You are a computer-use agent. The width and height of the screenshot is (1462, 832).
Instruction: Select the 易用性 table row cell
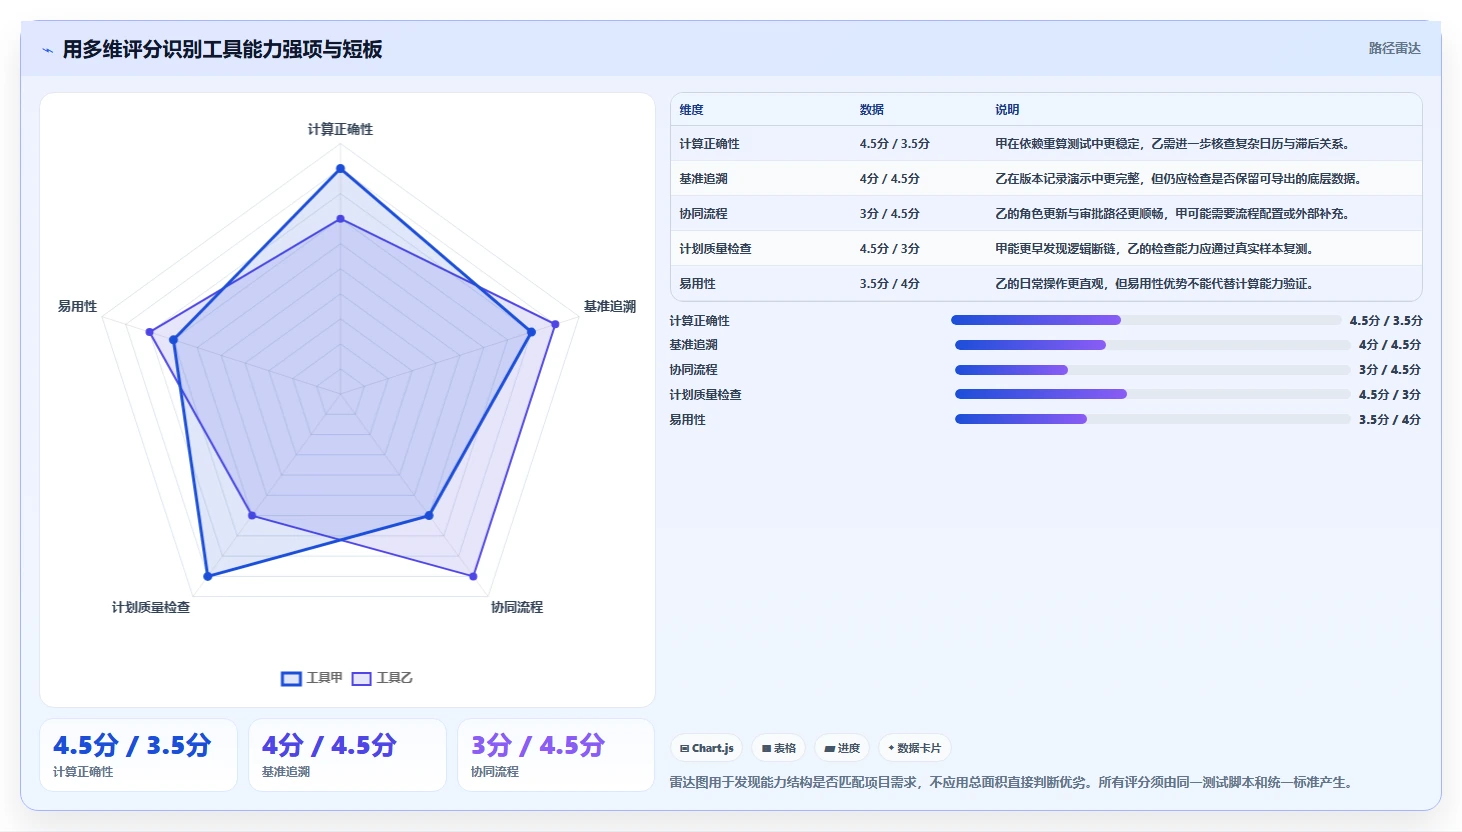point(697,284)
